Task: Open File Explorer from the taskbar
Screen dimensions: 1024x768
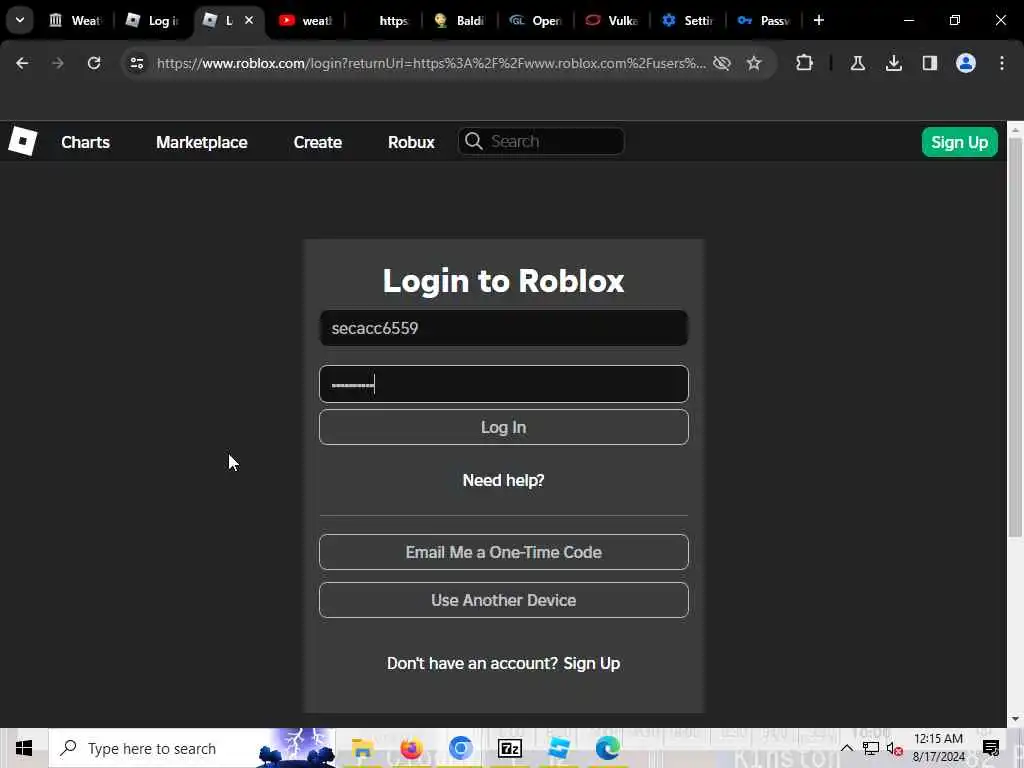Action: click(362, 748)
